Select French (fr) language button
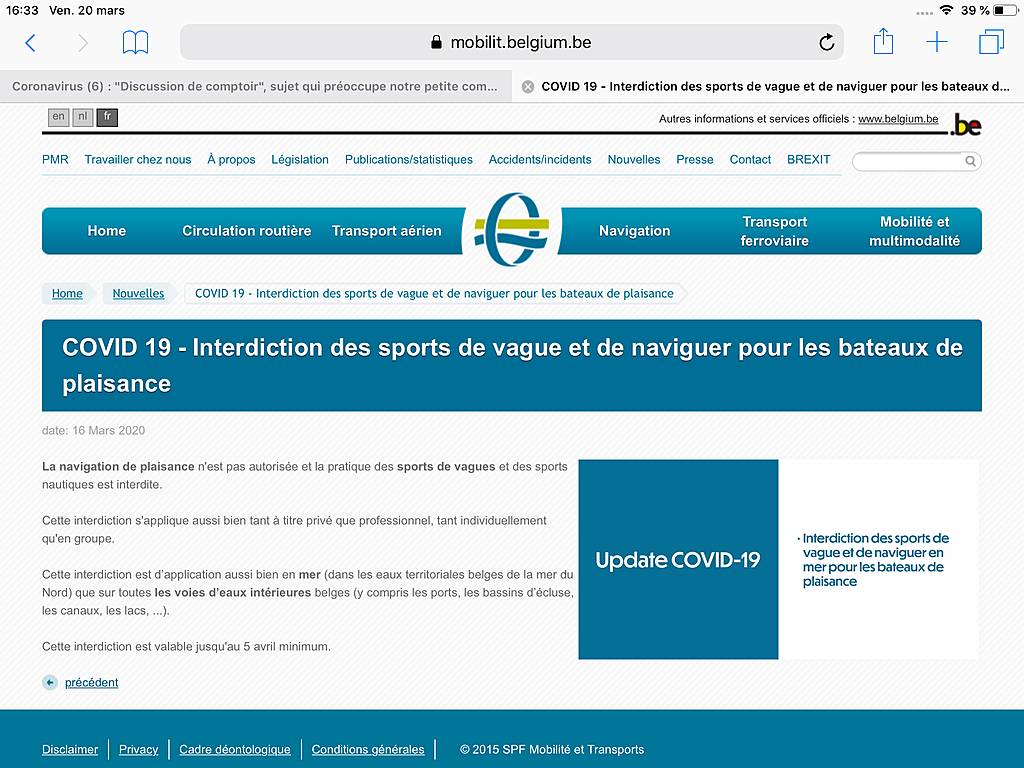The width and height of the screenshot is (1024, 768). tap(107, 117)
